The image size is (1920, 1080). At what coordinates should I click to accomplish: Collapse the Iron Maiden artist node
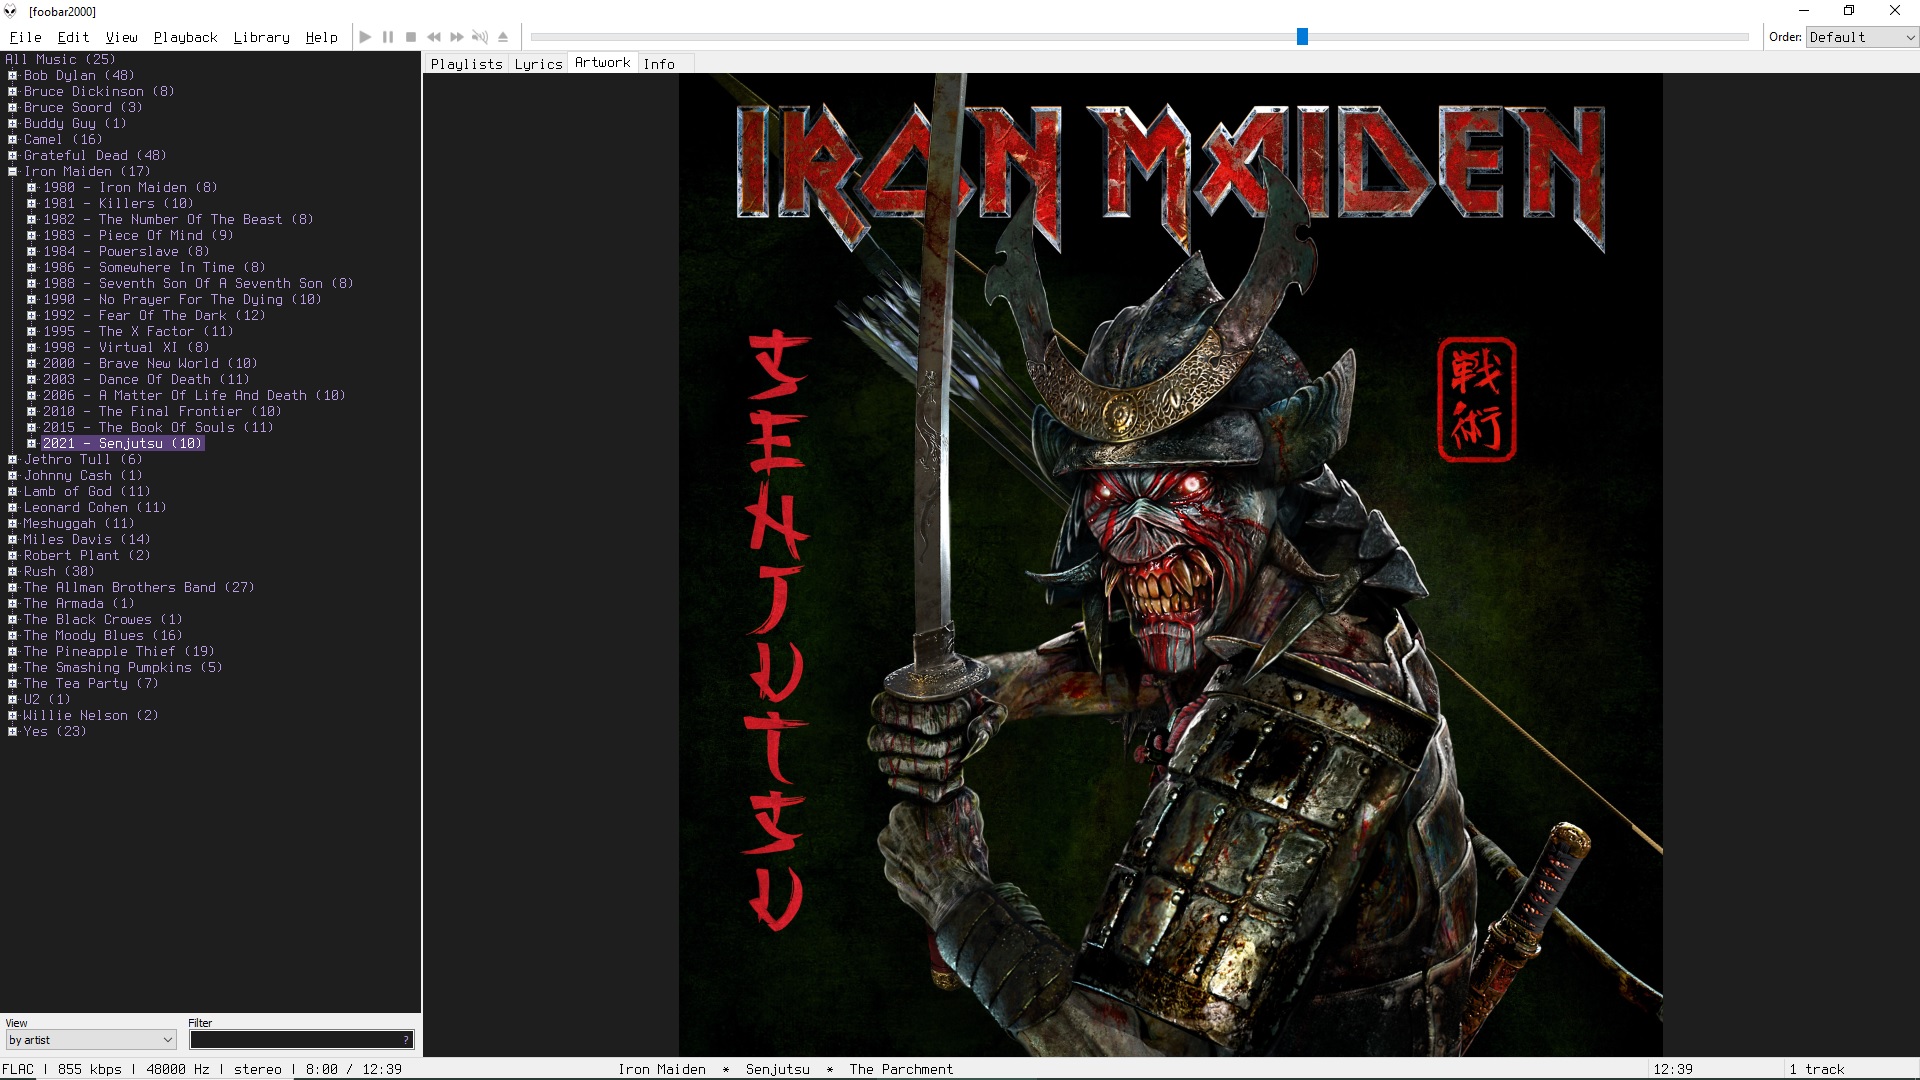coord(13,171)
